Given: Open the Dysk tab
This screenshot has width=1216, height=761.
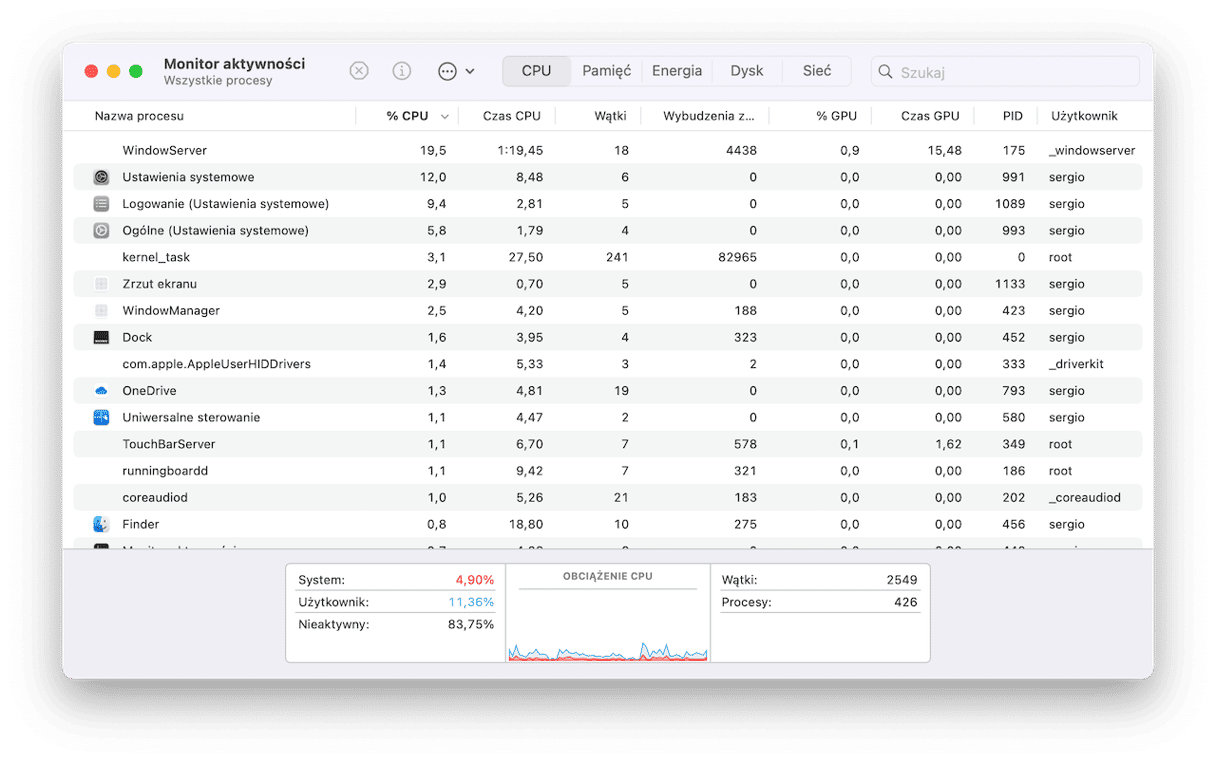Looking at the screenshot, I should 747,71.
